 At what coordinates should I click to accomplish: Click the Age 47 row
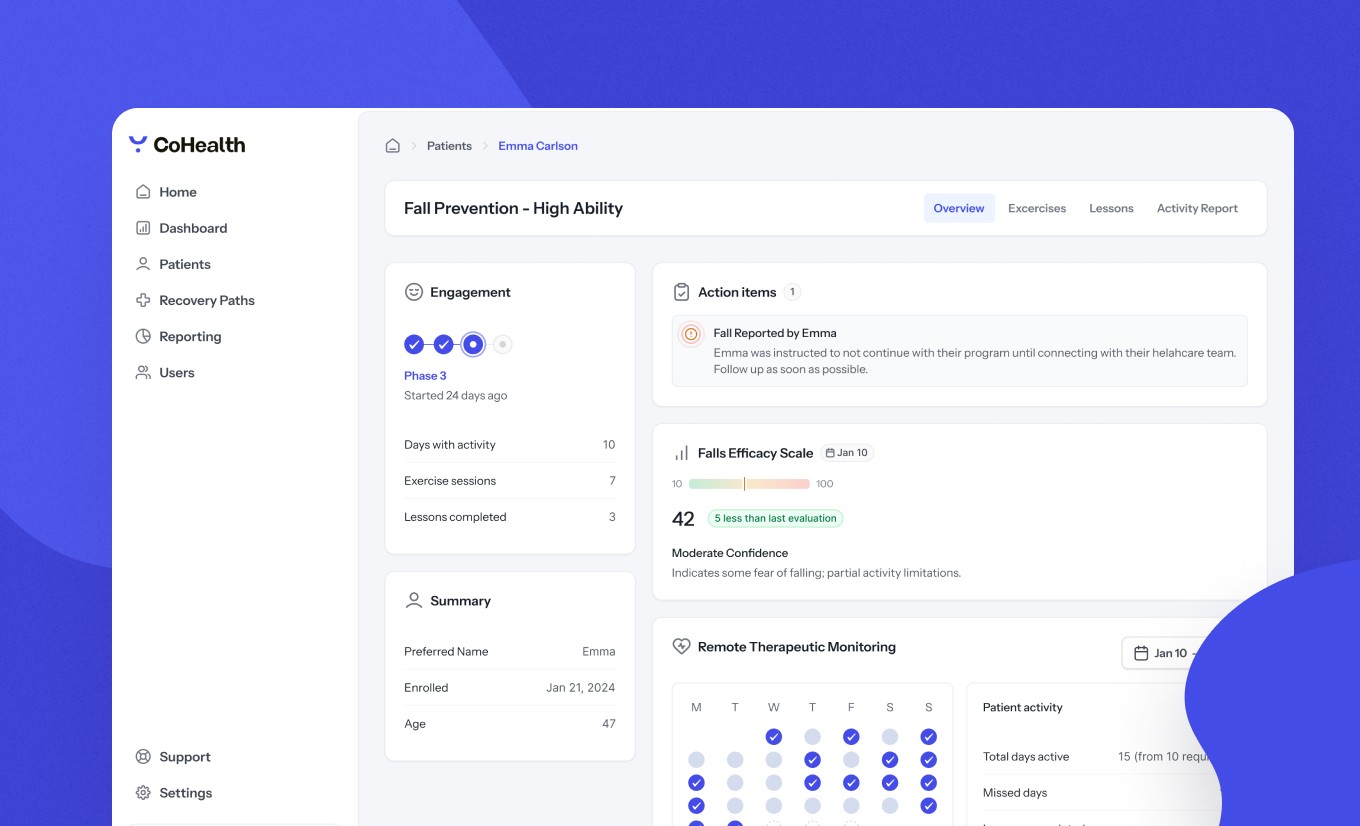pyautogui.click(x=510, y=724)
